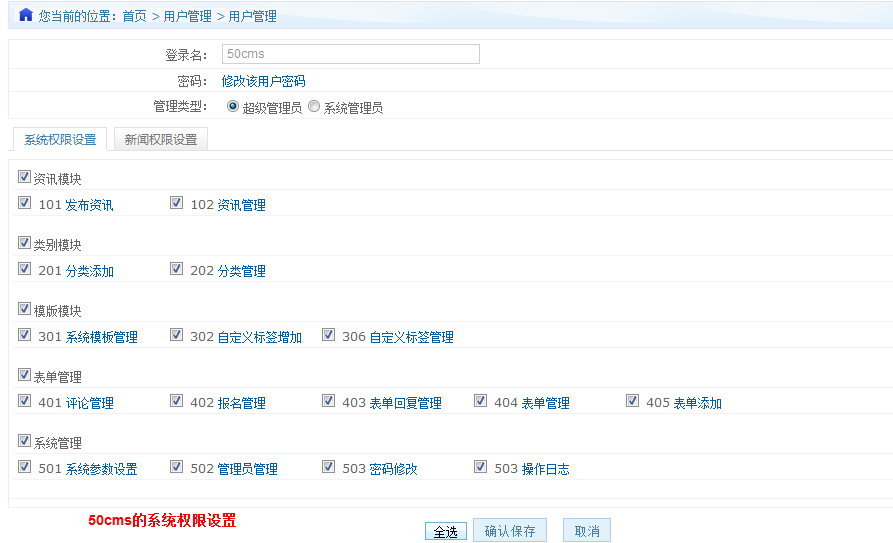Select 系统管理员 radio button
Viewport: 893px width, 543px height.
coord(314,107)
